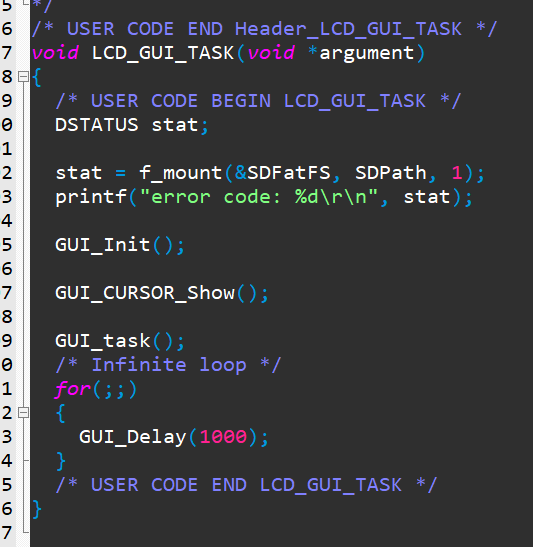Click the SDPath argument

click(391, 173)
